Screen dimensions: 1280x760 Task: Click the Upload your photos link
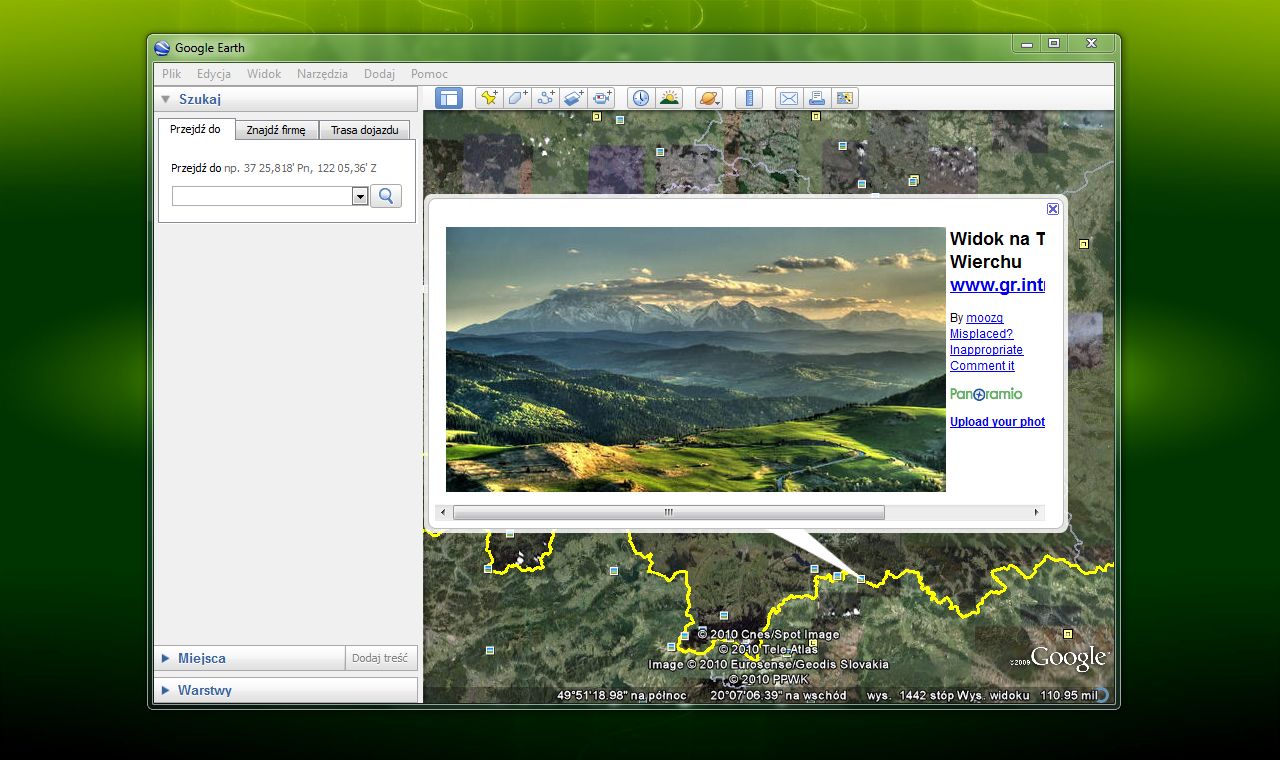pos(997,422)
